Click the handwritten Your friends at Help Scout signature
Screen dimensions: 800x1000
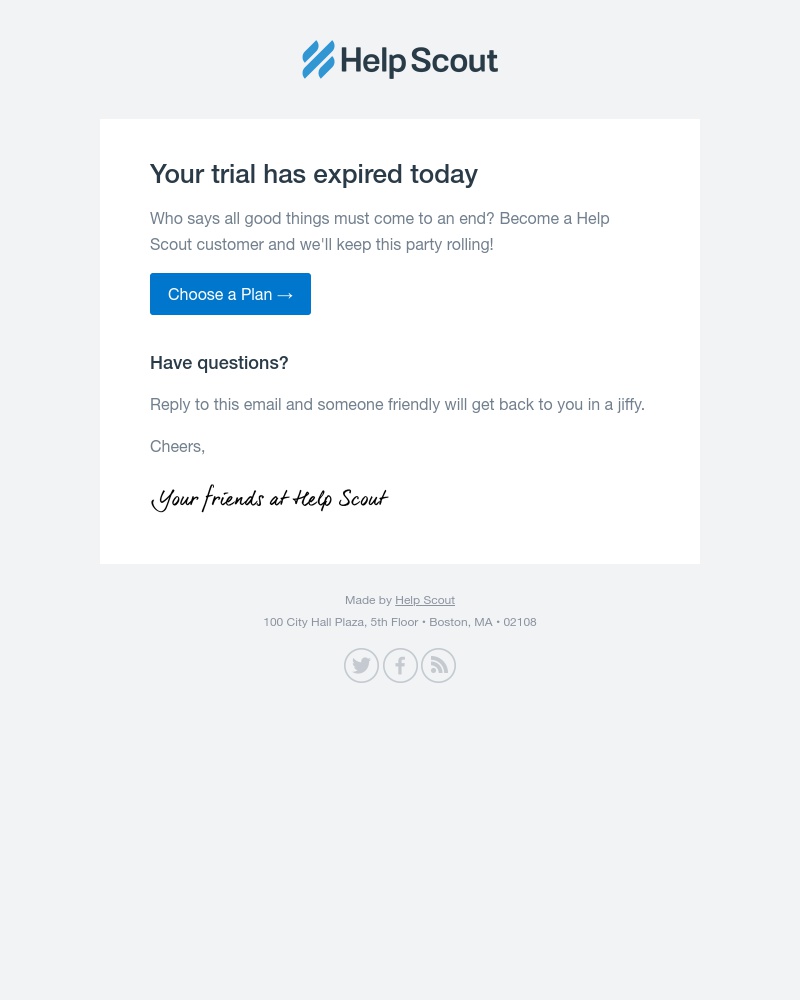coord(269,499)
